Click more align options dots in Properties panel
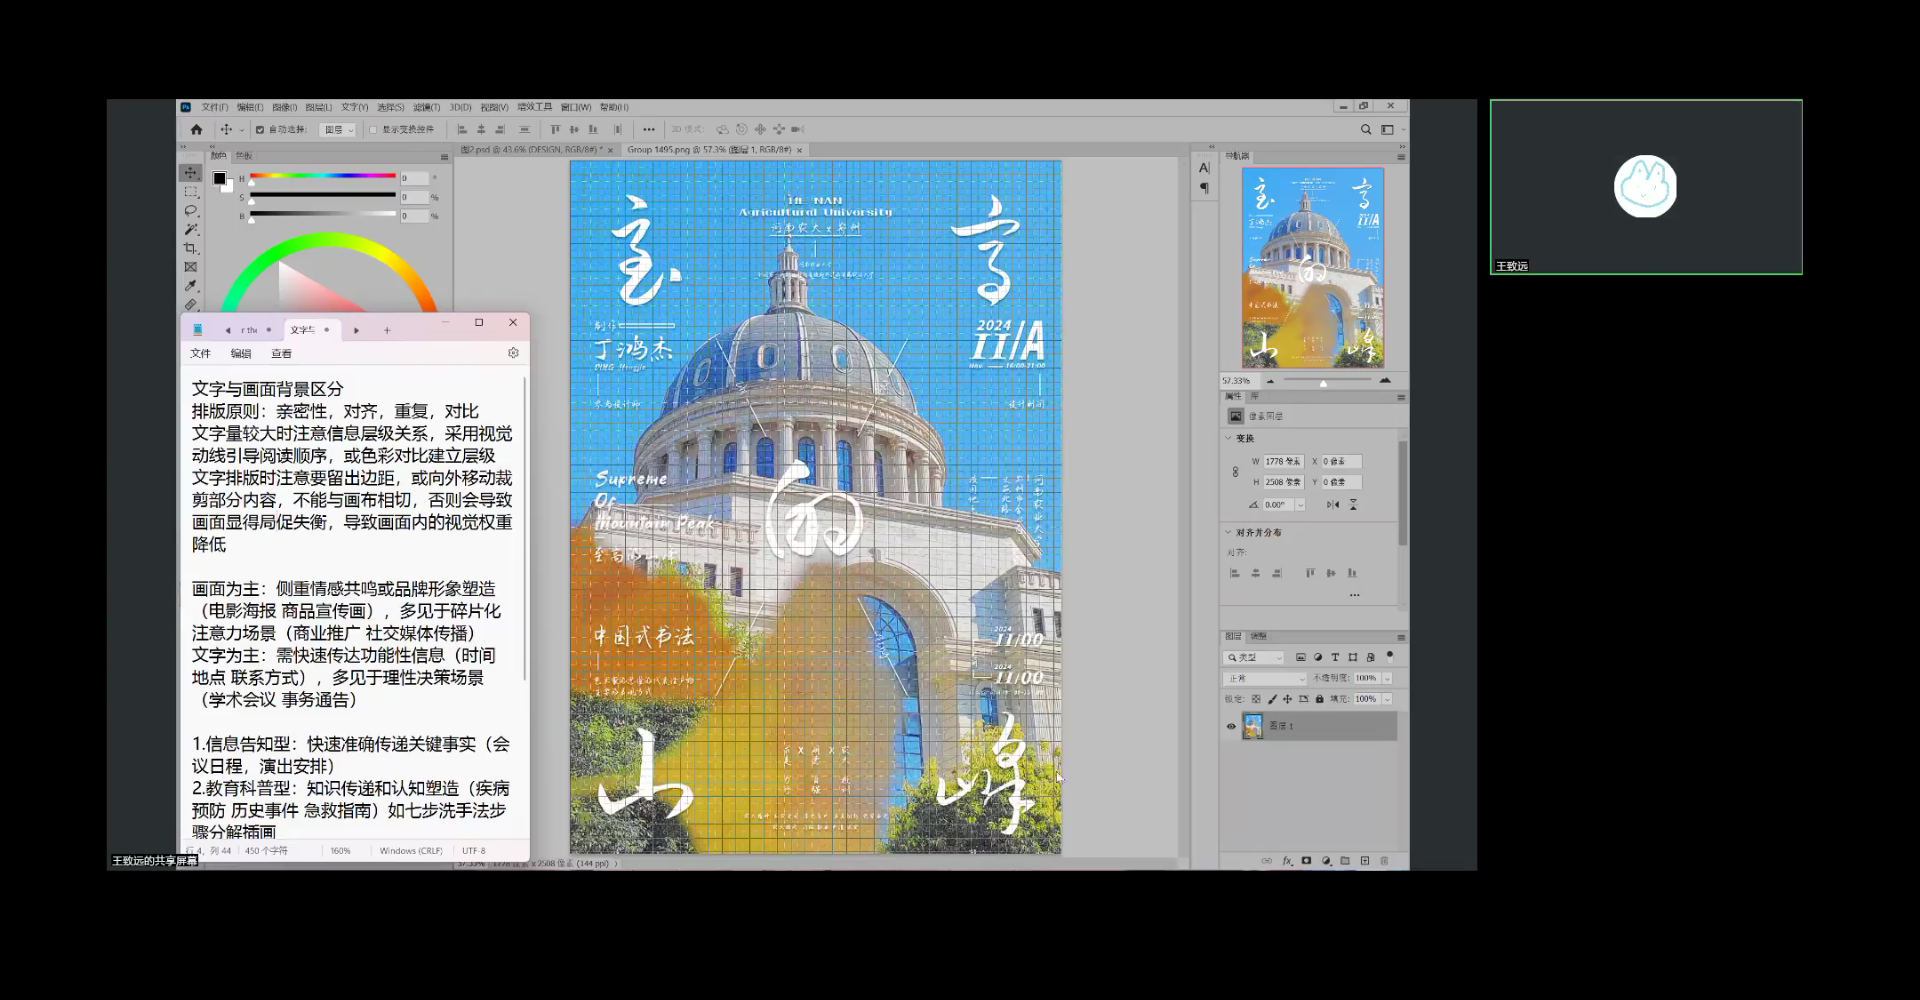Screen dimensions: 1920x1000 [1354, 595]
